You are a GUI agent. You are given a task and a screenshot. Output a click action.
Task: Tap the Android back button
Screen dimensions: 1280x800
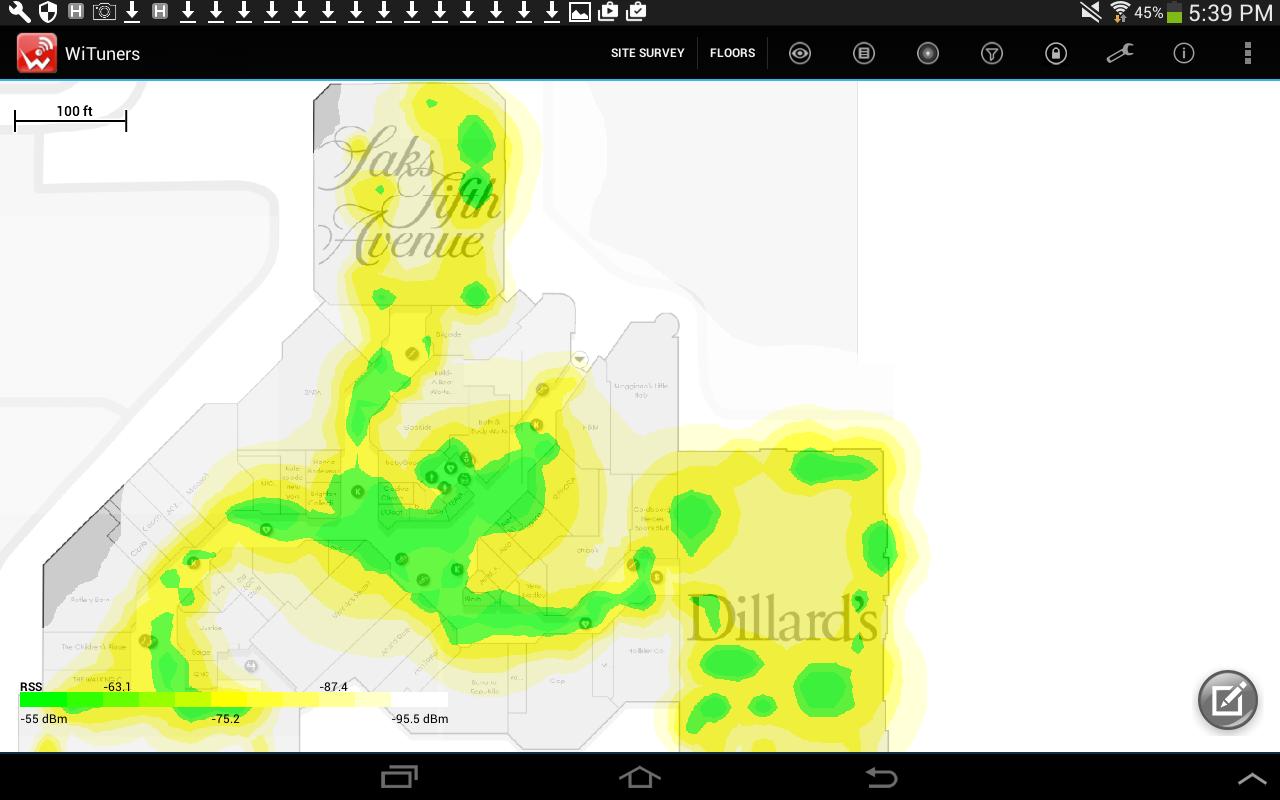coord(881,777)
